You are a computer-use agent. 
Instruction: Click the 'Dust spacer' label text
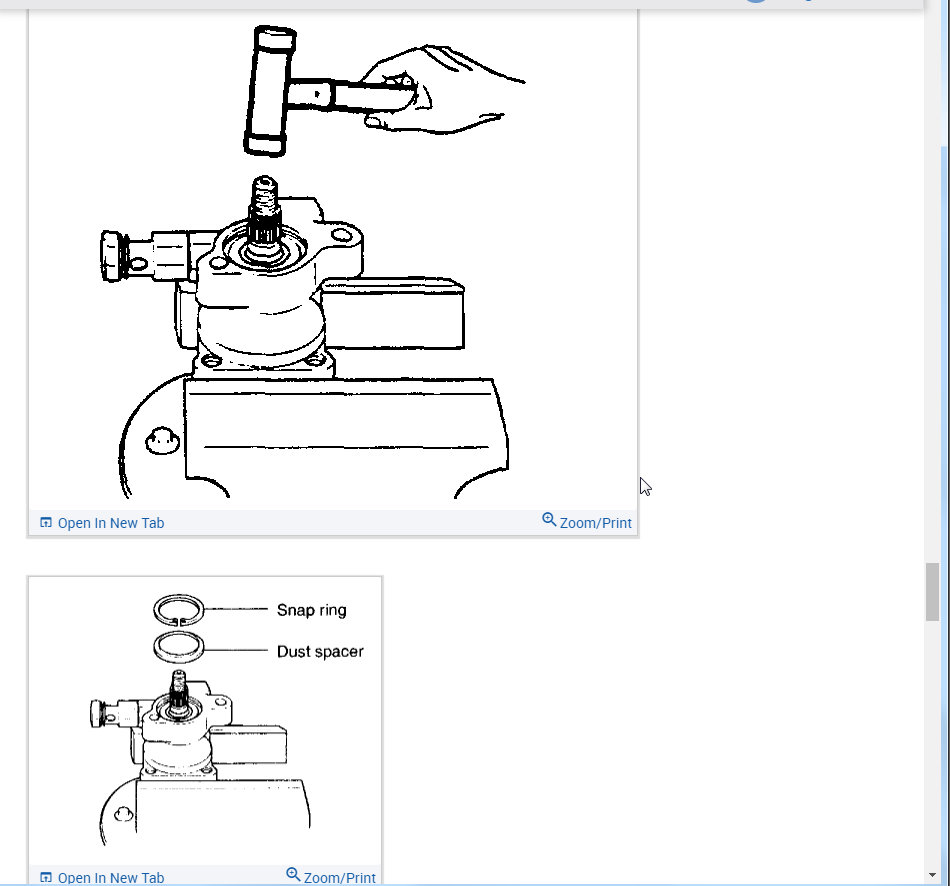[320, 651]
